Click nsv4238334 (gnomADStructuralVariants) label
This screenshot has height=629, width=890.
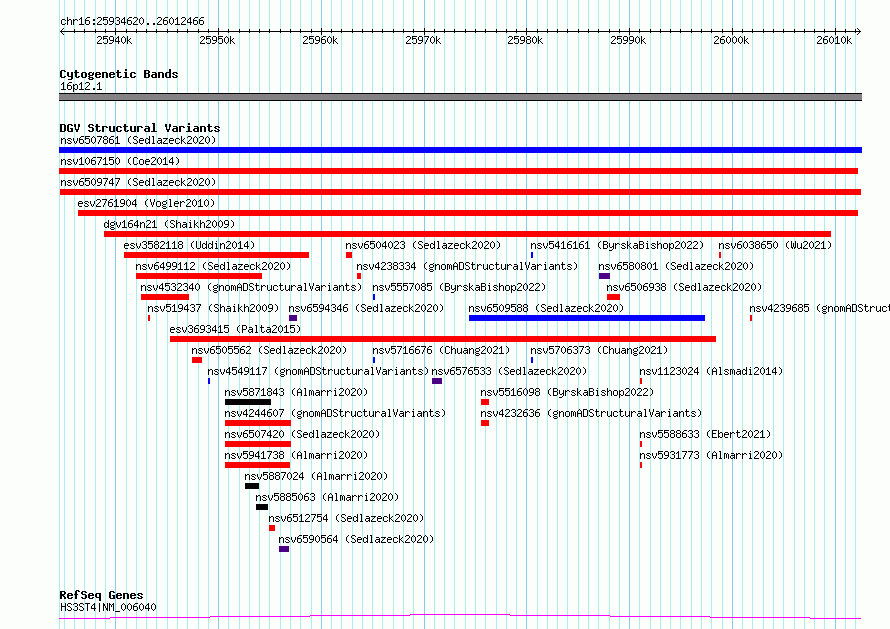click(x=467, y=266)
